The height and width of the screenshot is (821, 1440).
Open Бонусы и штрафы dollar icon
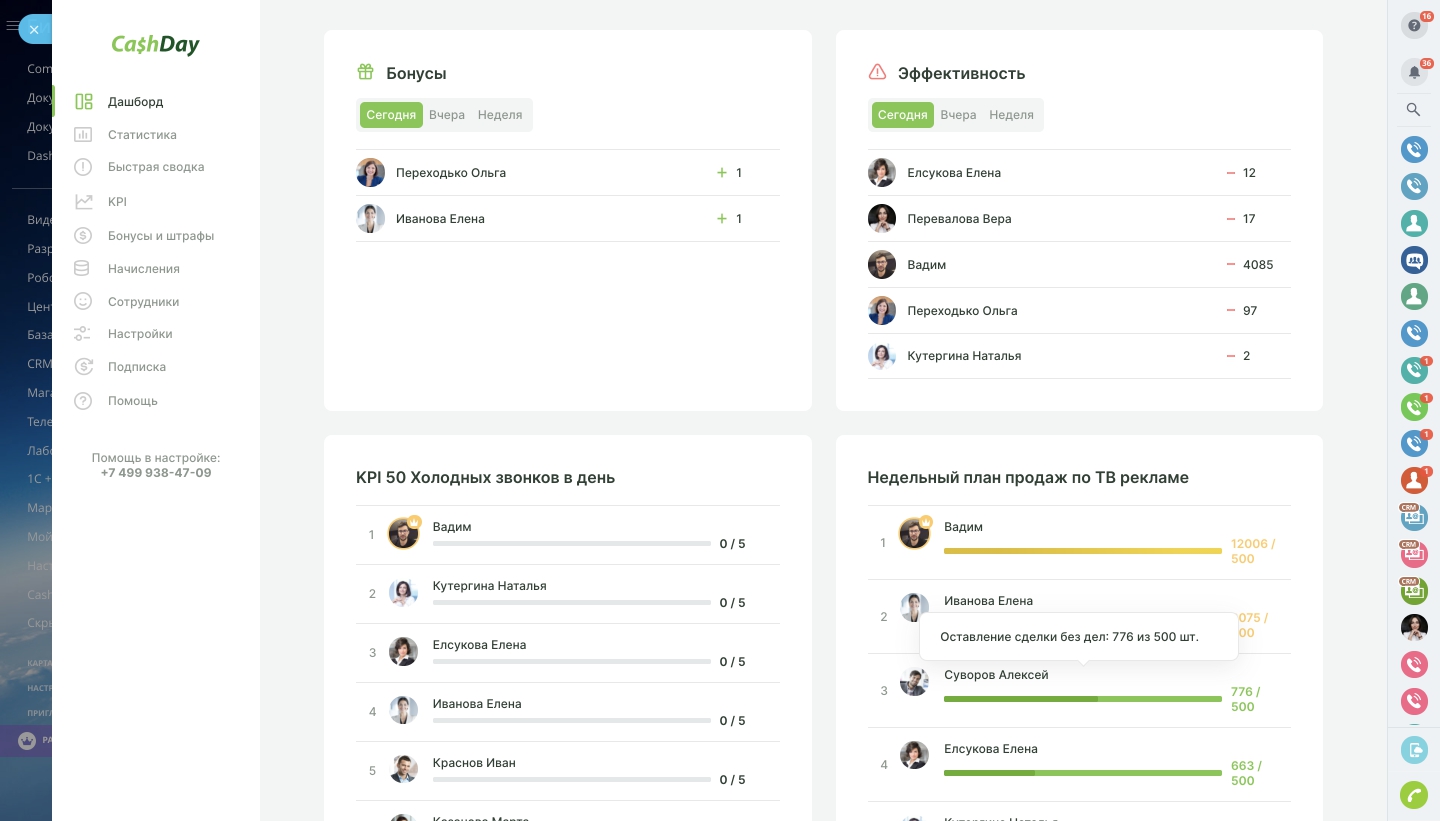[x=85, y=236]
